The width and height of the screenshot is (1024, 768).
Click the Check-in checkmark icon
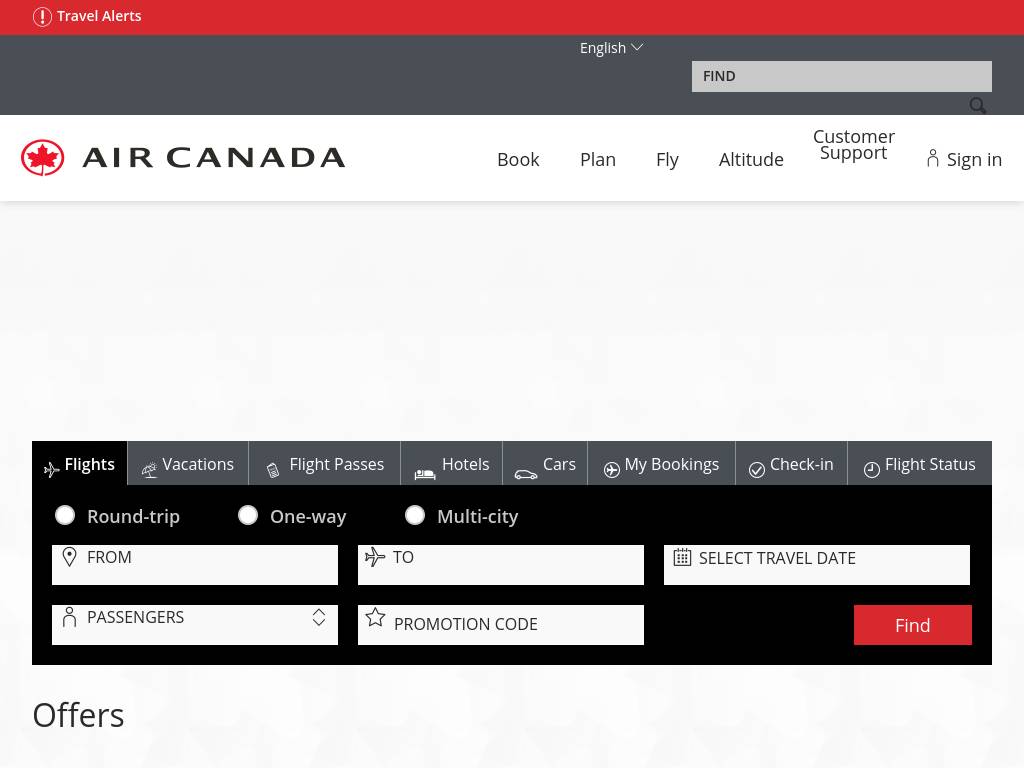click(x=757, y=470)
